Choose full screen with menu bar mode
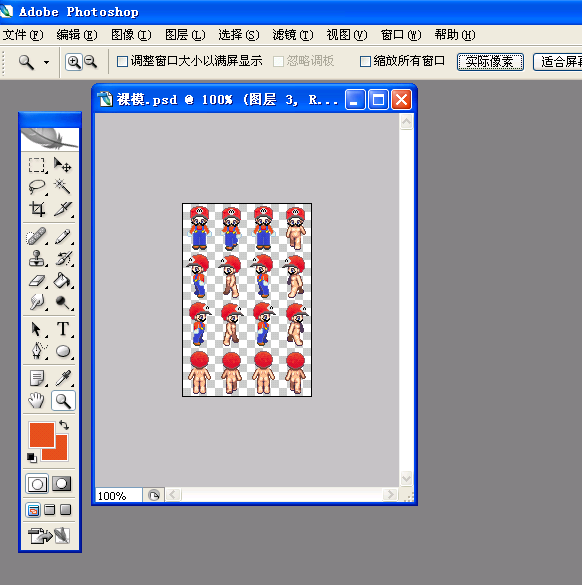This screenshot has height=585, width=582. click(50, 510)
